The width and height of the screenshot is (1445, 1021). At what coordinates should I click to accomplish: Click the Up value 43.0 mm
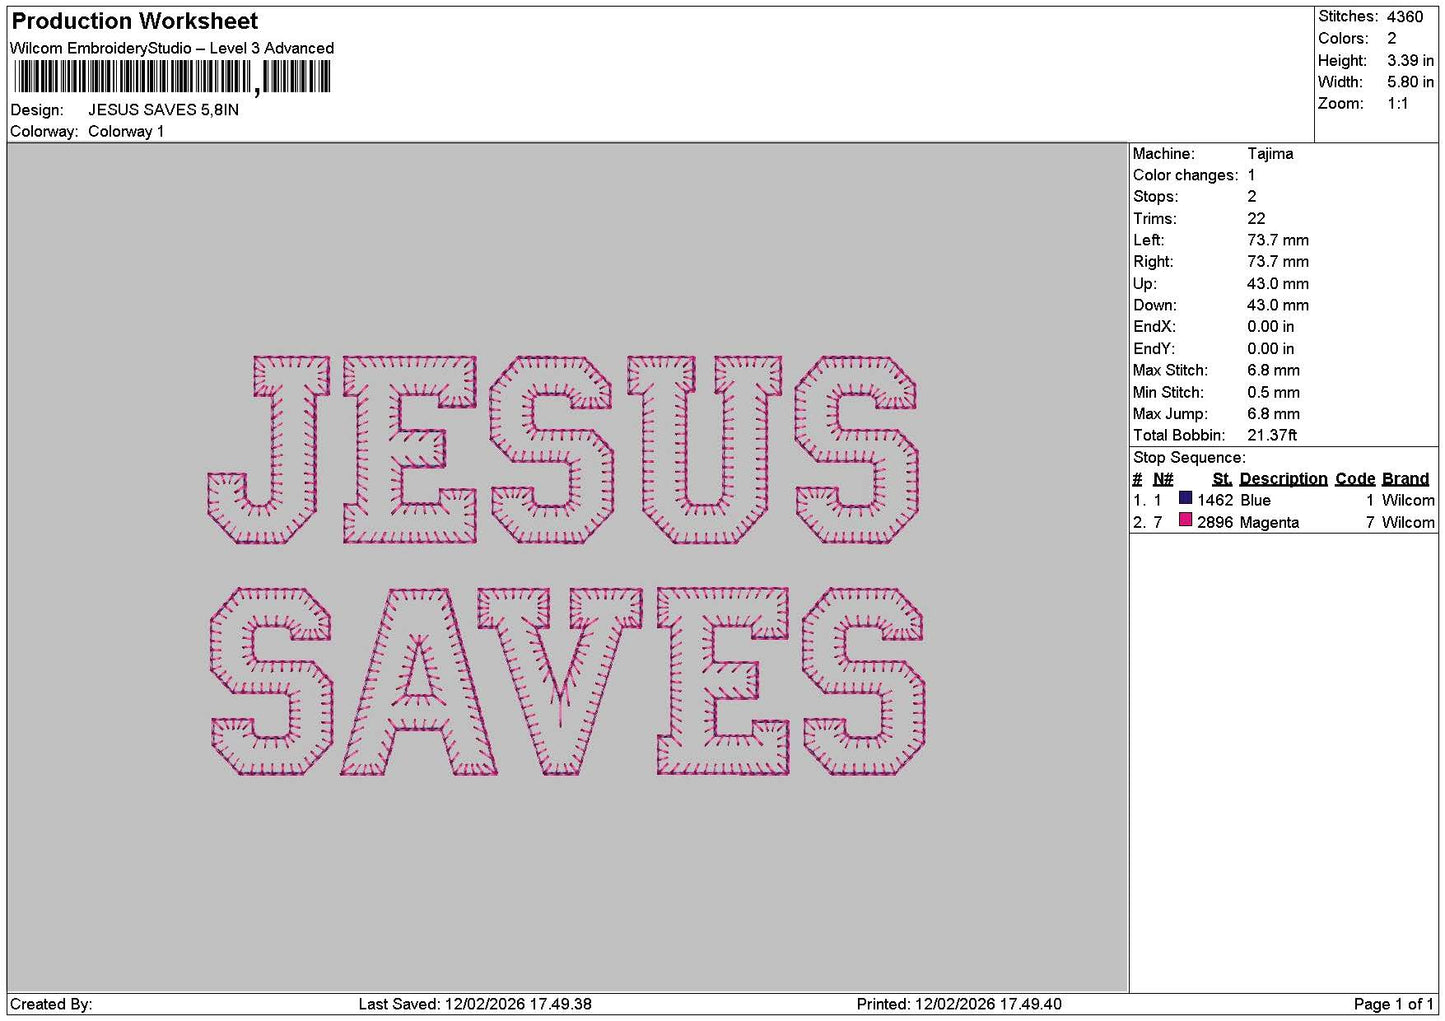click(x=1277, y=284)
